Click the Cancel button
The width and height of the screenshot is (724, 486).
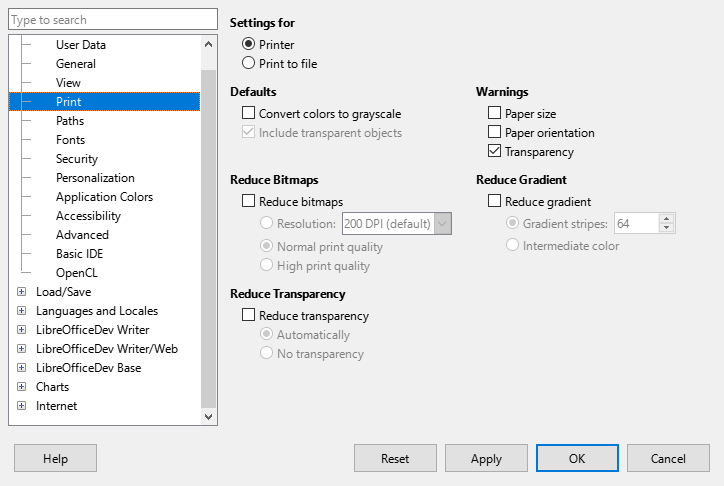pyautogui.click(x=668, y=458)
